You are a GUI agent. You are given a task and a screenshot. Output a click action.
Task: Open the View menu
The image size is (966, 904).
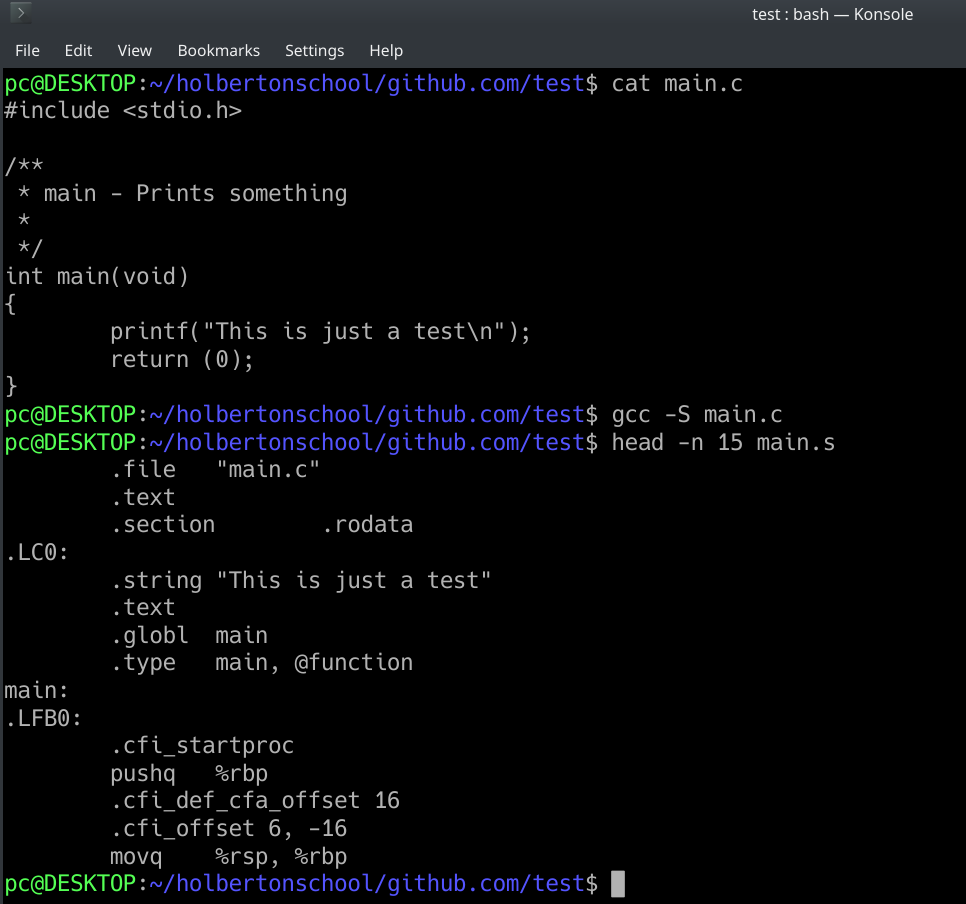134,50
